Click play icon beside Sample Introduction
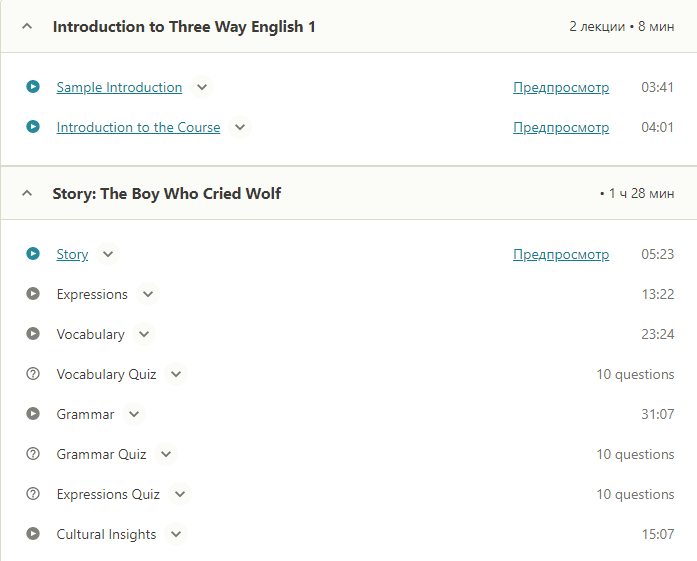697x561 pixels. [33, 87]
